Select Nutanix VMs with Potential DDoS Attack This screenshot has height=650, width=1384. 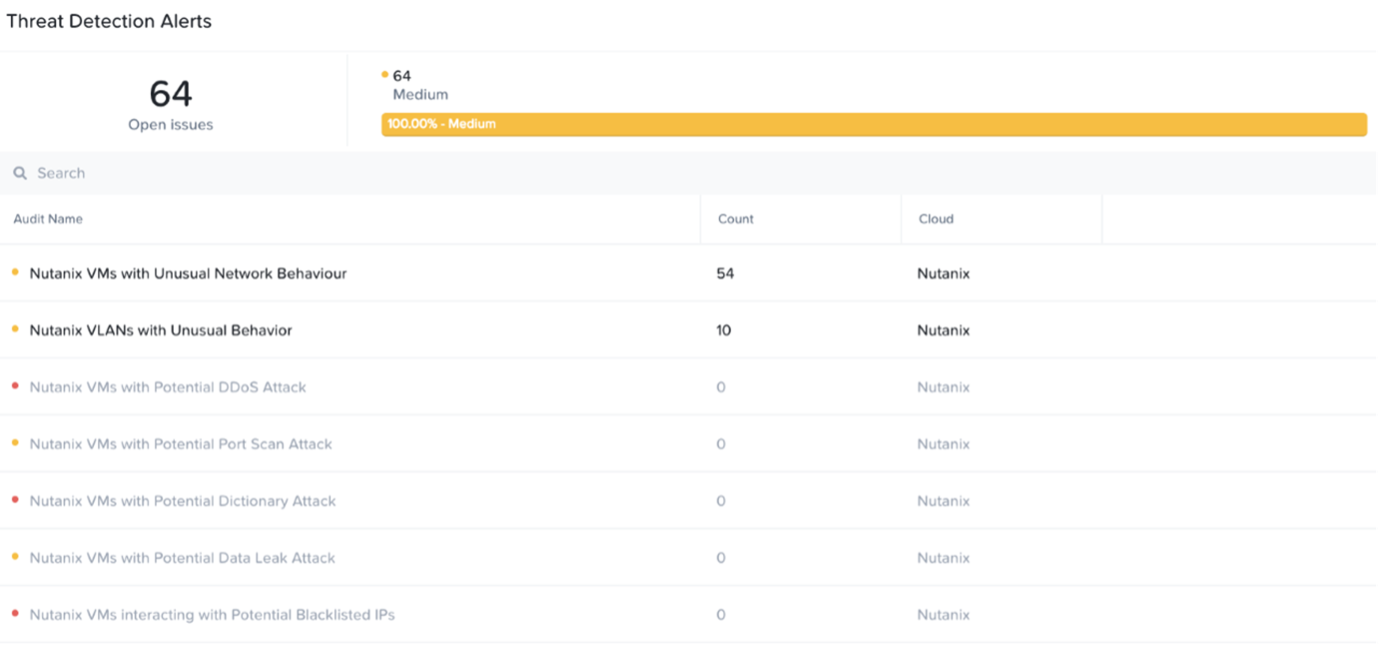click(x=168, y=387)
